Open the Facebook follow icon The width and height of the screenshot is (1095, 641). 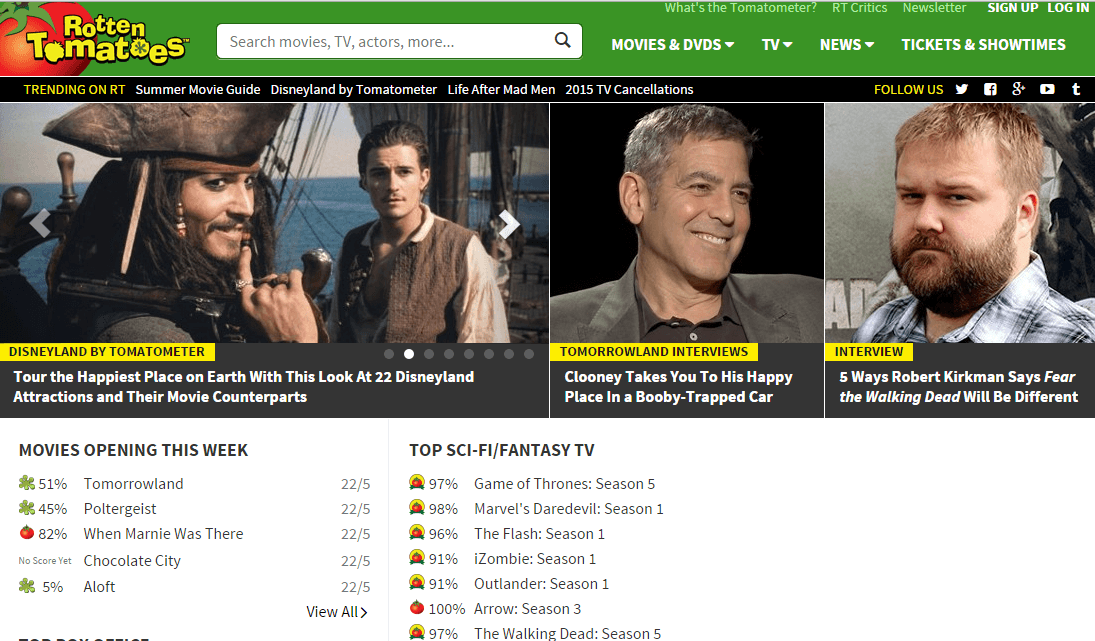pos(990,89)
